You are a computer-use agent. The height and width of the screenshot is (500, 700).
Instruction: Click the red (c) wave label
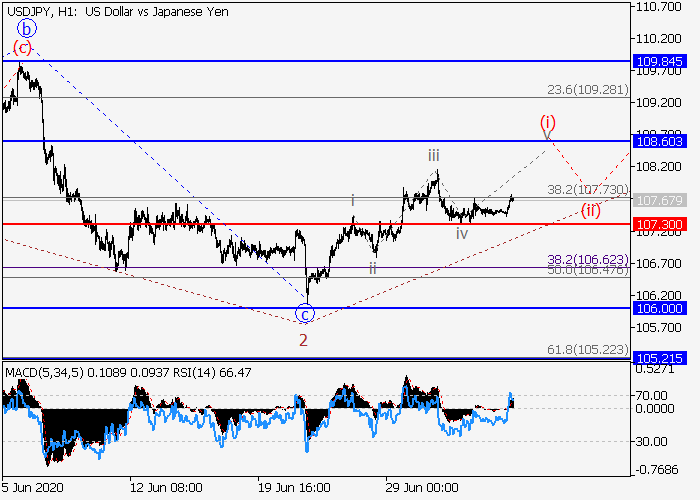tap(22, 47)
